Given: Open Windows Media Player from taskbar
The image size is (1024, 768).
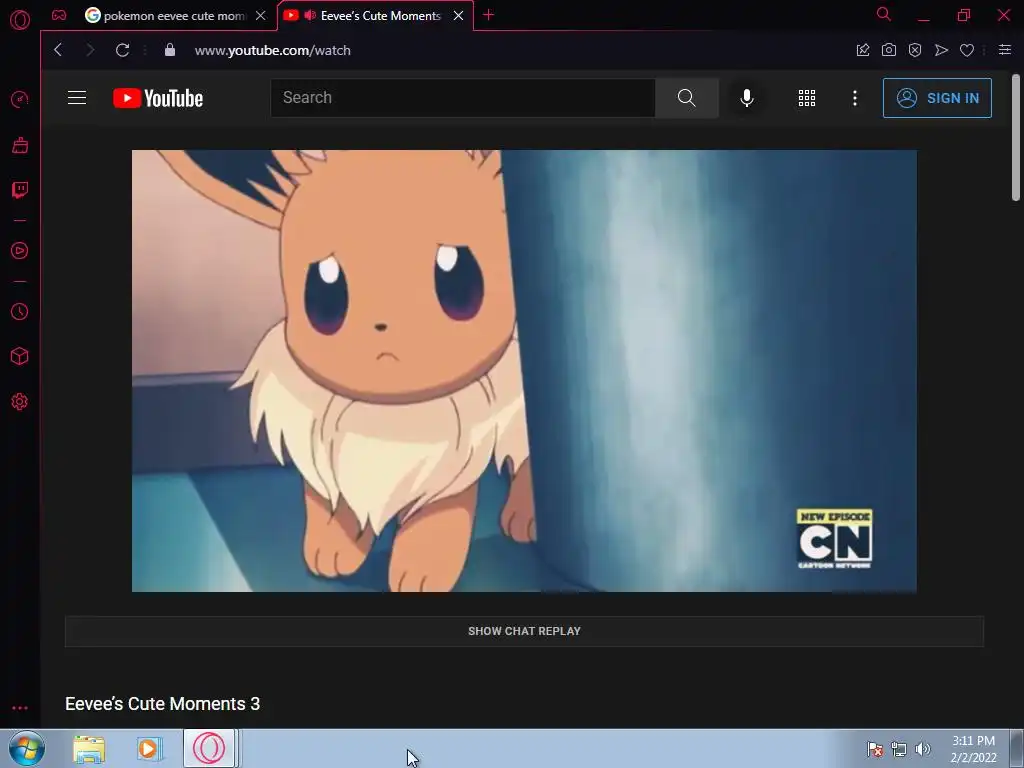Looking at the screenshot, I should pyautogui.click(x=149, y=749).
